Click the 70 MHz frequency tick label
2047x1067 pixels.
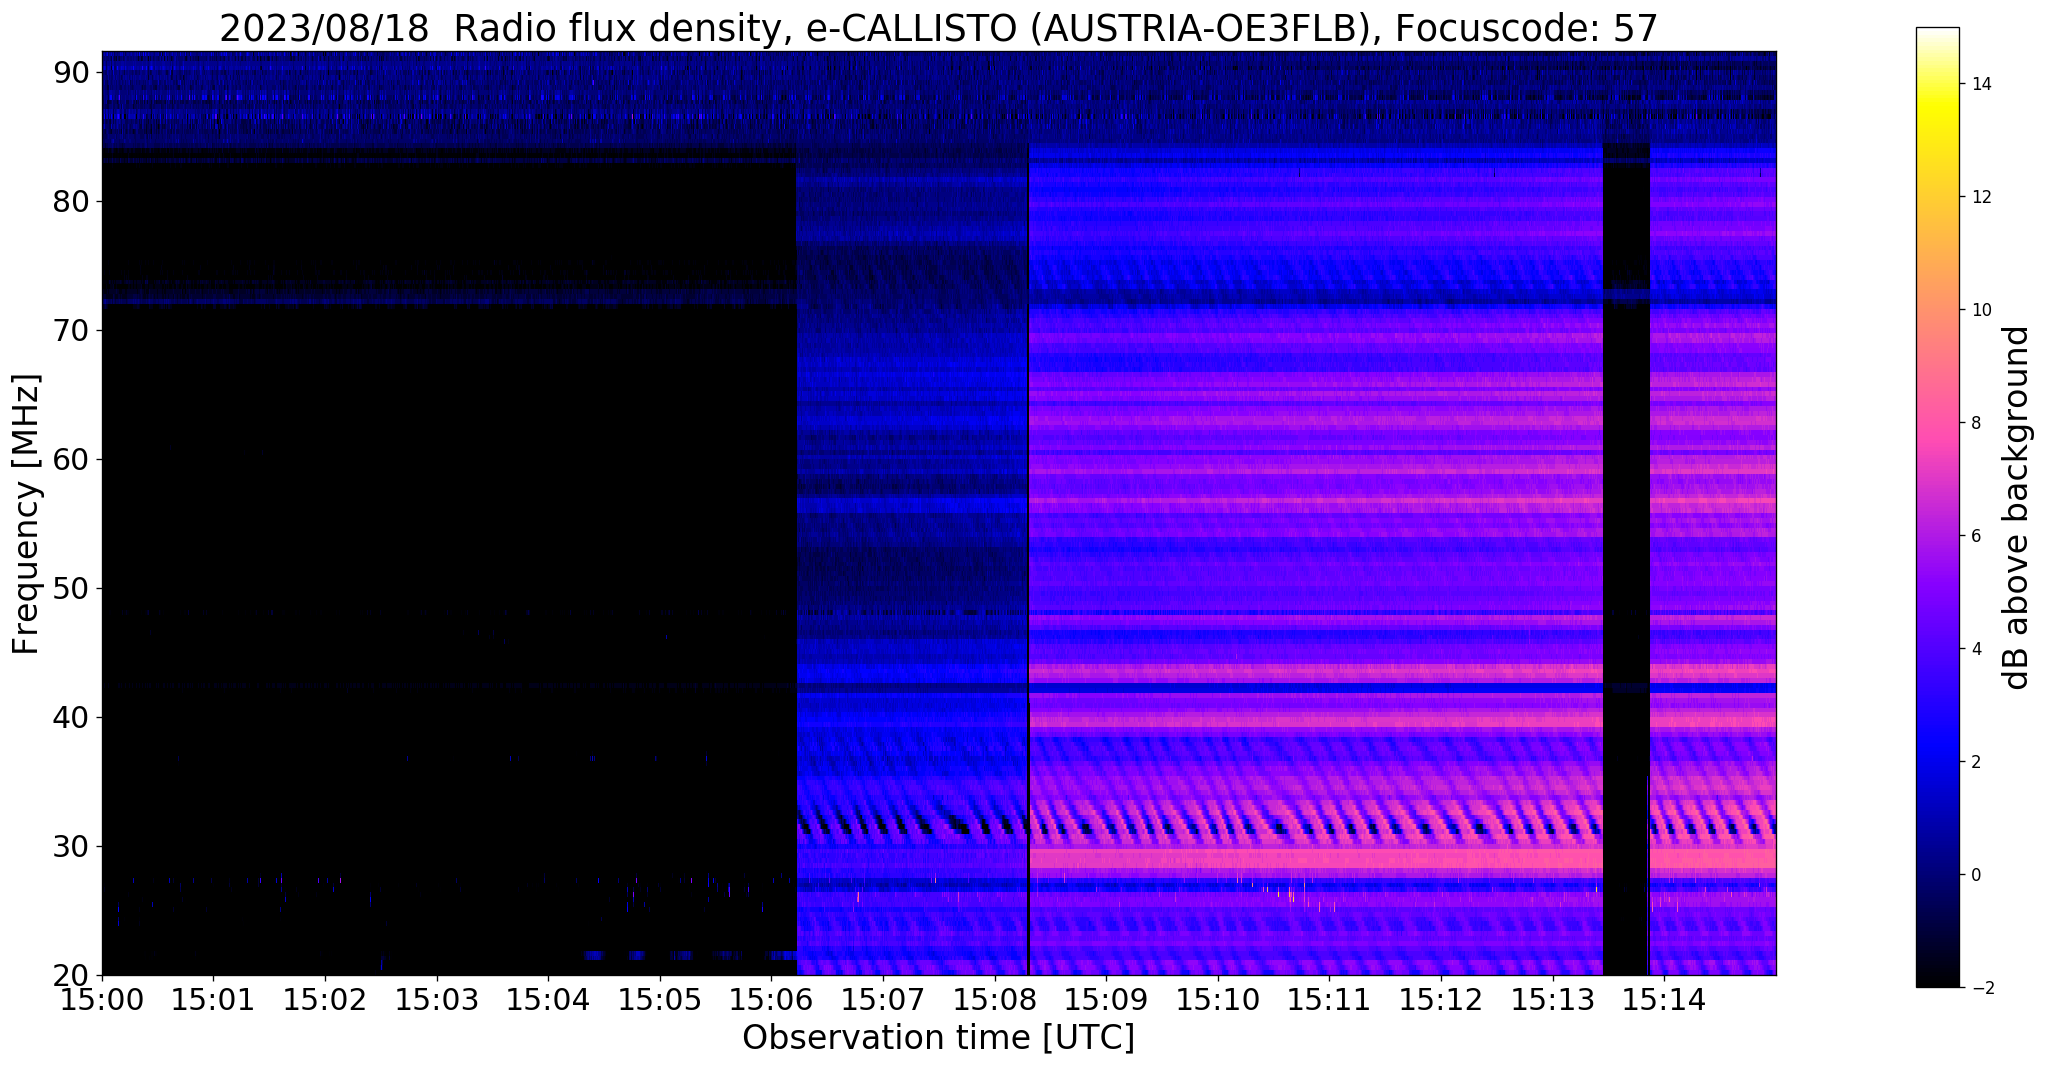point(71,330)
